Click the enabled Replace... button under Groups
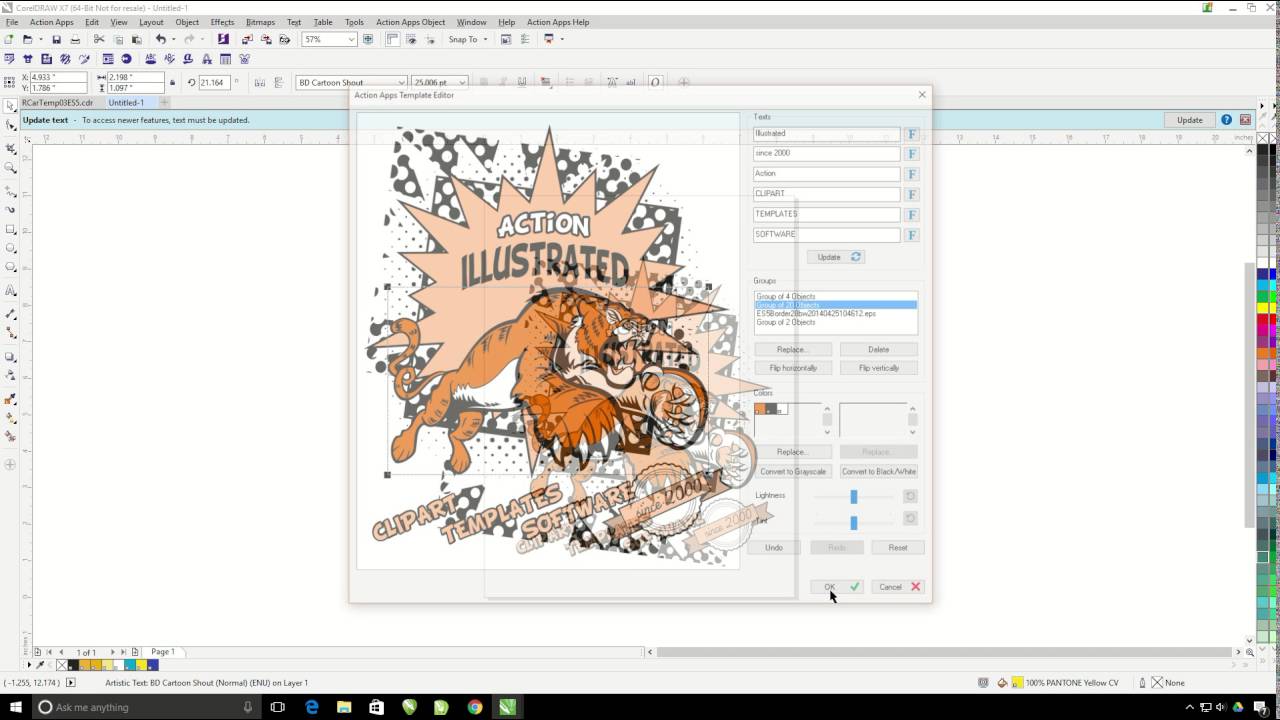Image resolution: width=1280 pixels, height=720 pixels. click(x=793, y=350)
